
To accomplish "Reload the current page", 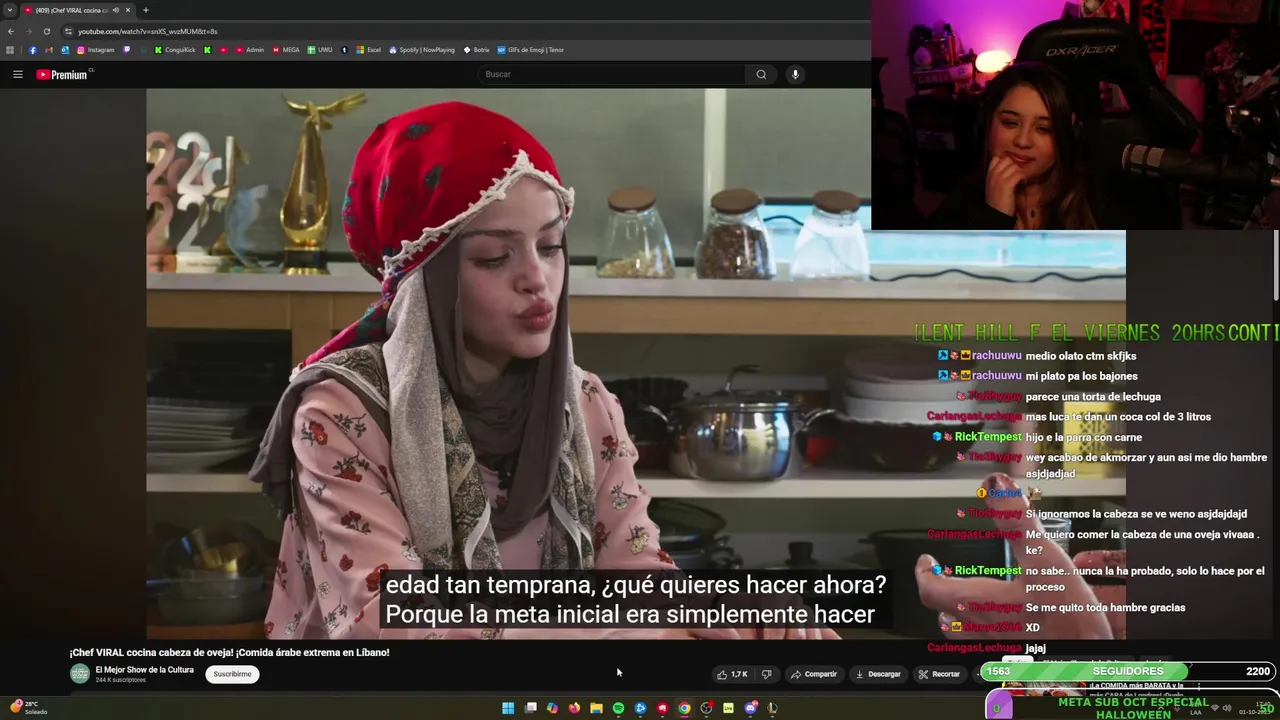I will click(46, 31).
